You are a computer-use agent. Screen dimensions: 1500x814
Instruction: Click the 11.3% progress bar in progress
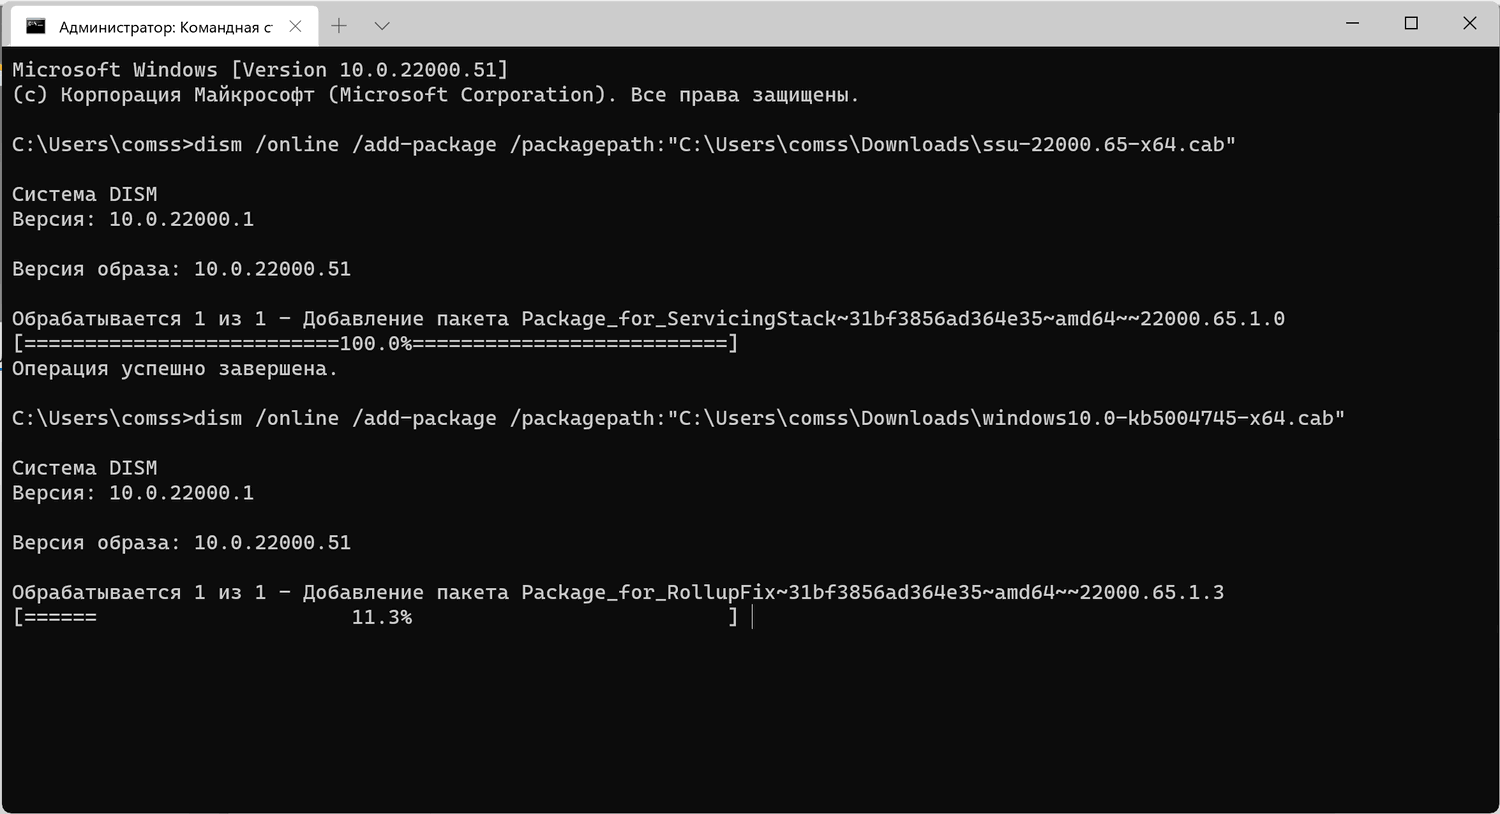click(376, 618)
